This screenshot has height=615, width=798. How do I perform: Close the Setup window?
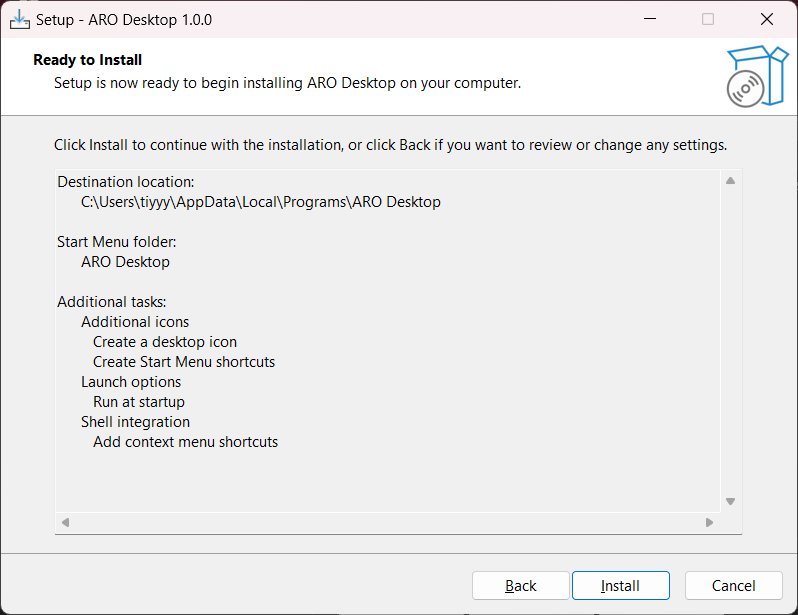(766, 19)
